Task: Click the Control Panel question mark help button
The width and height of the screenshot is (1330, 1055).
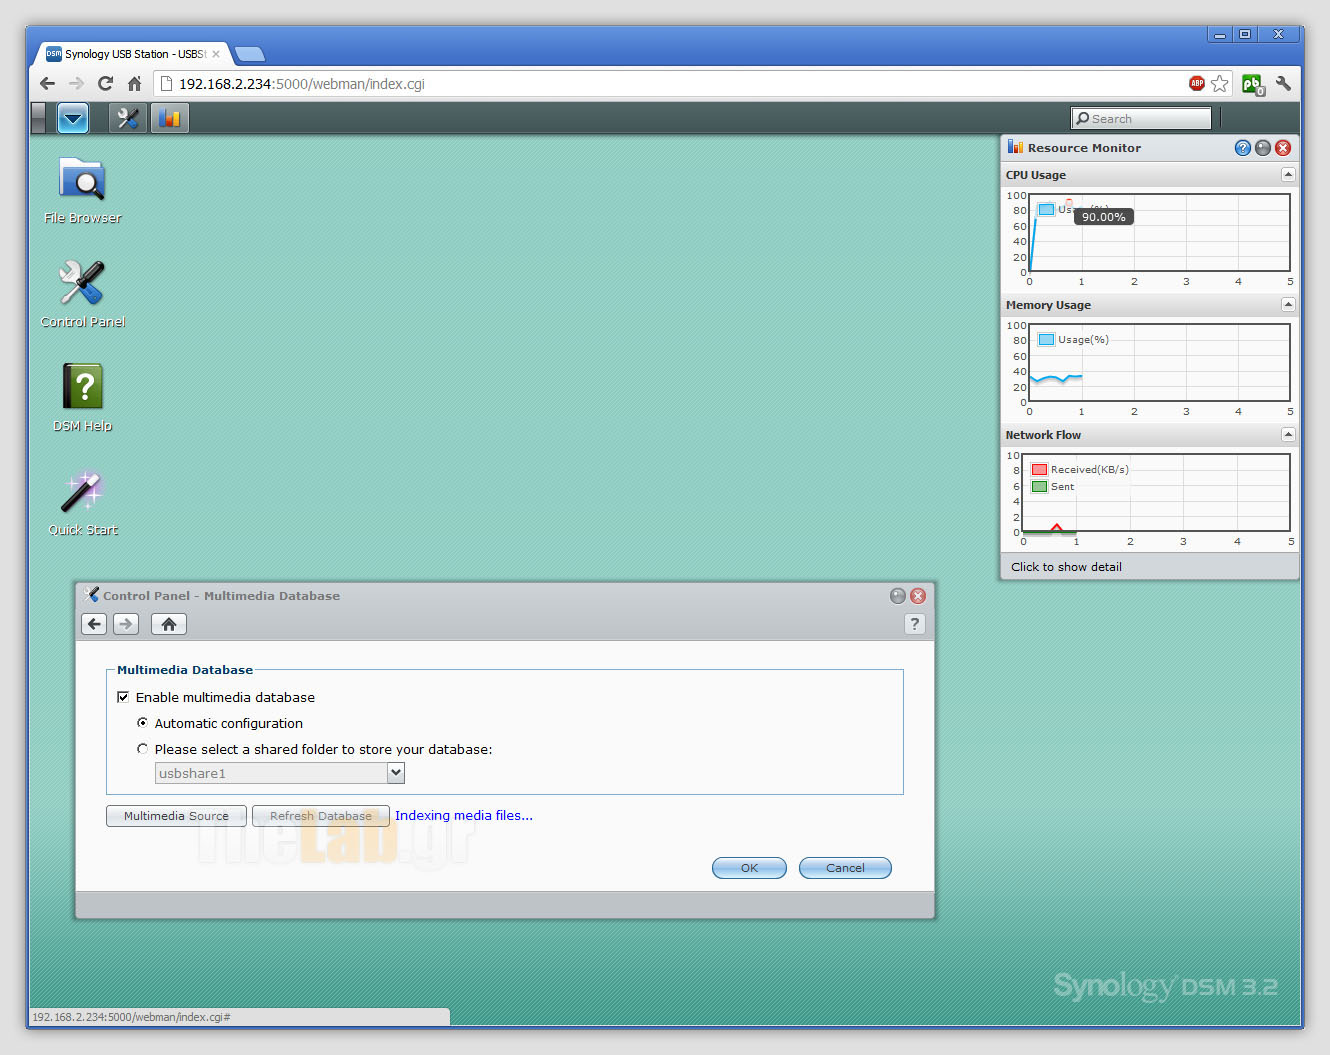Action: [914, 624]
